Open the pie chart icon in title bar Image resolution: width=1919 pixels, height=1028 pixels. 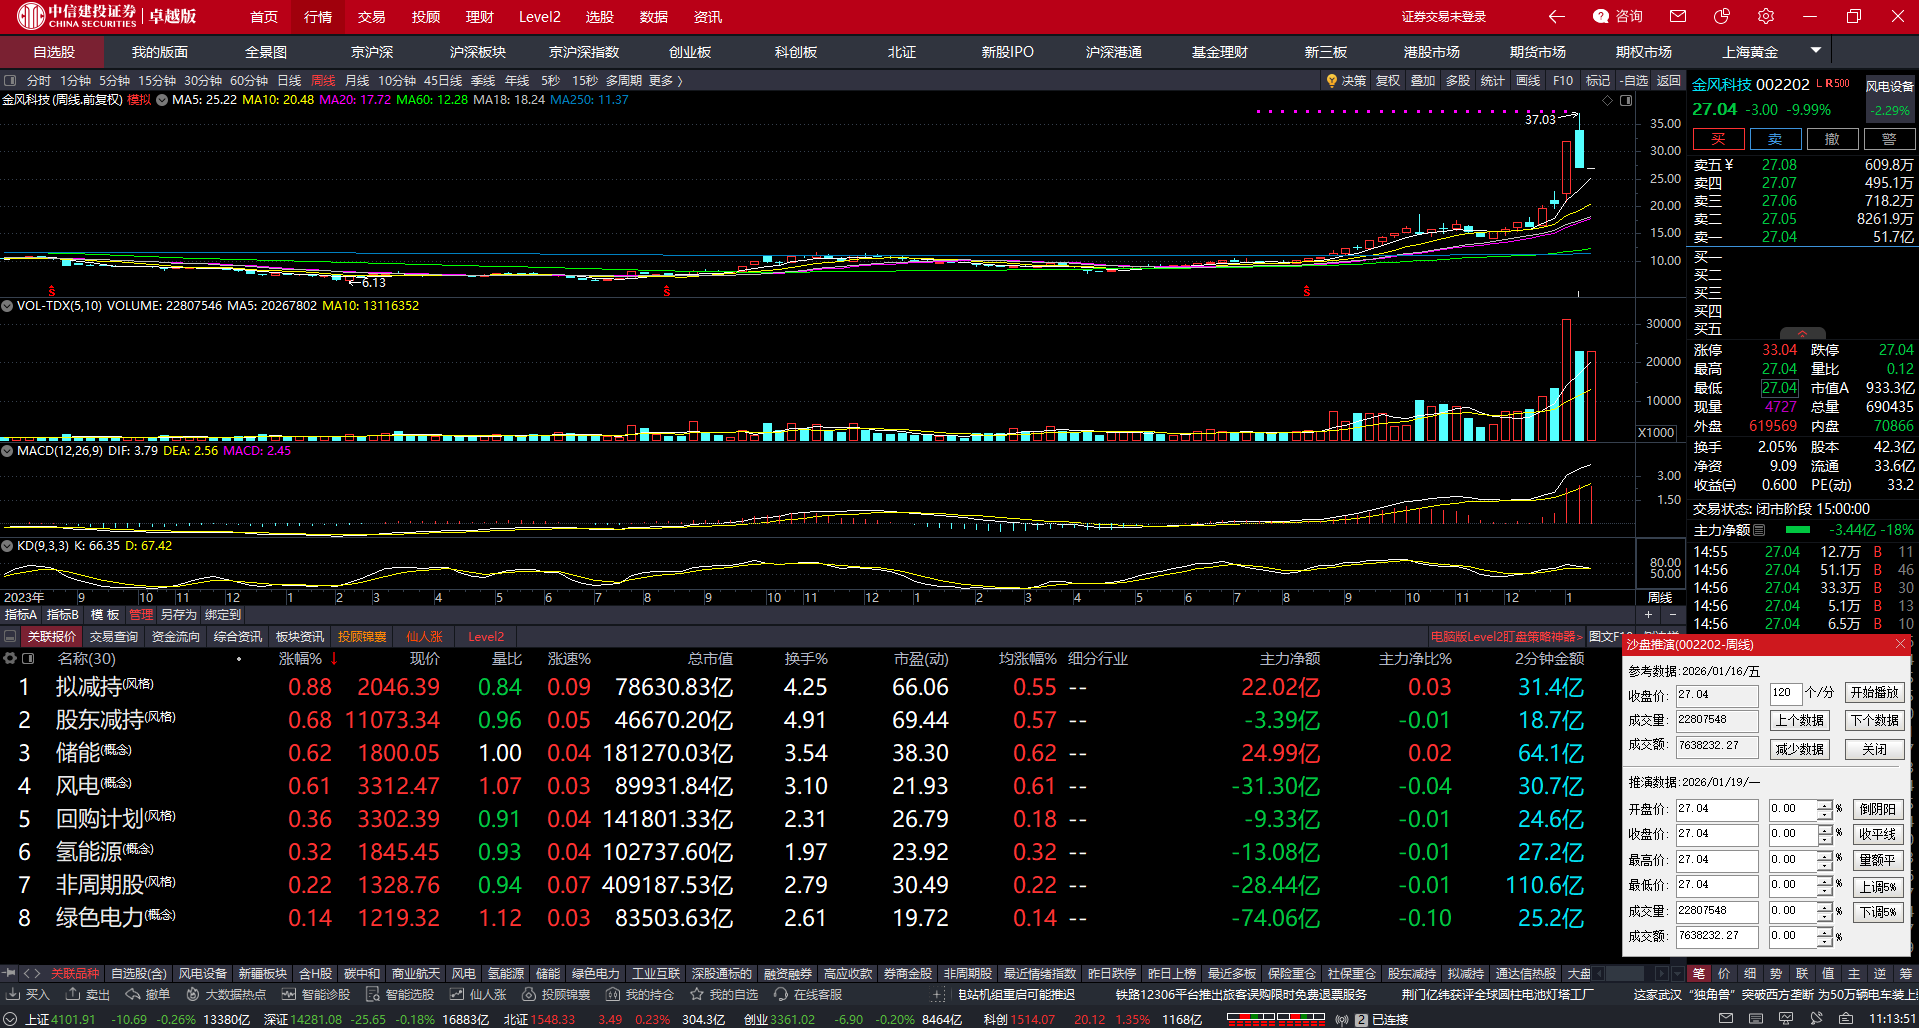(x=1722, y=16)
